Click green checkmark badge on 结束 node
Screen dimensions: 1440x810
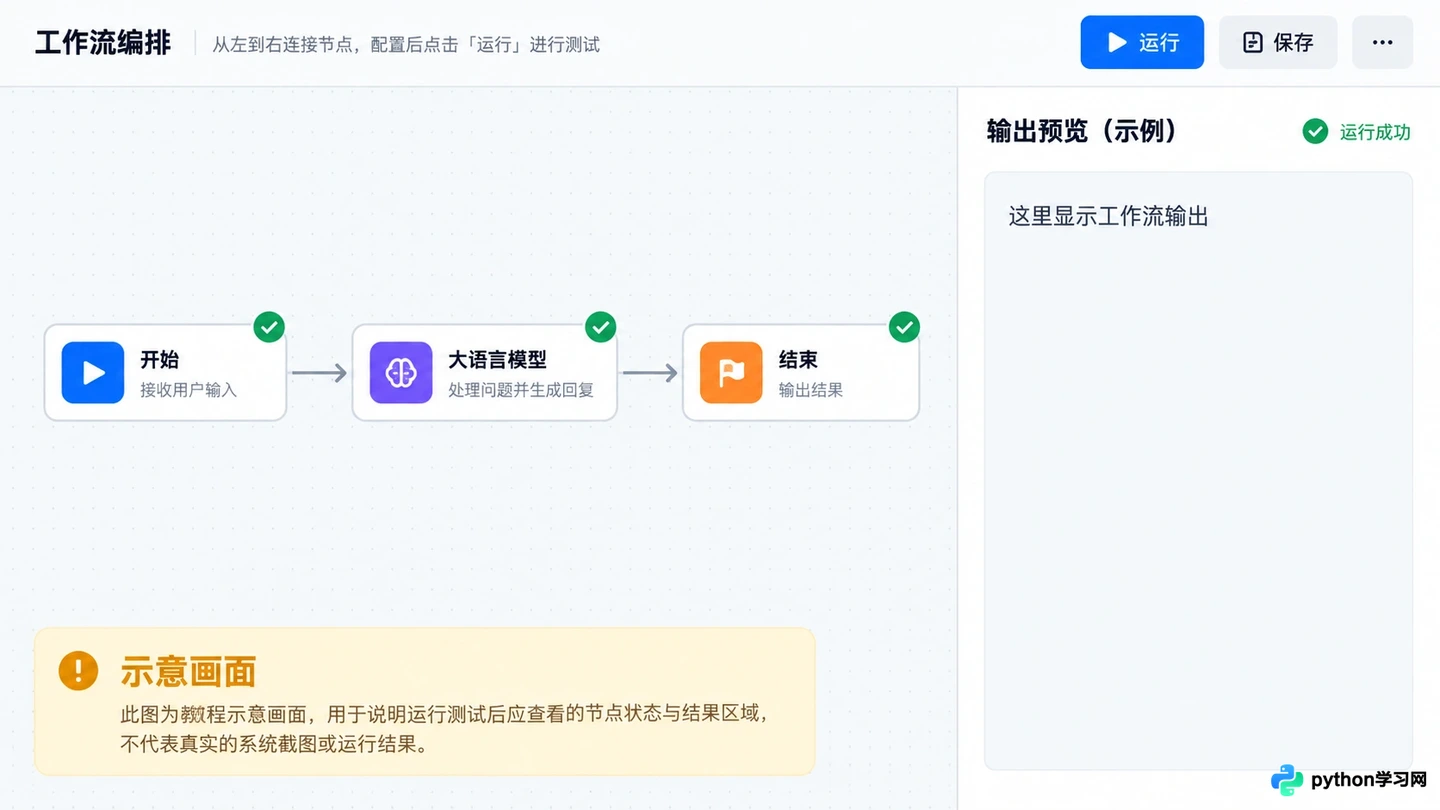coord(904,327)
